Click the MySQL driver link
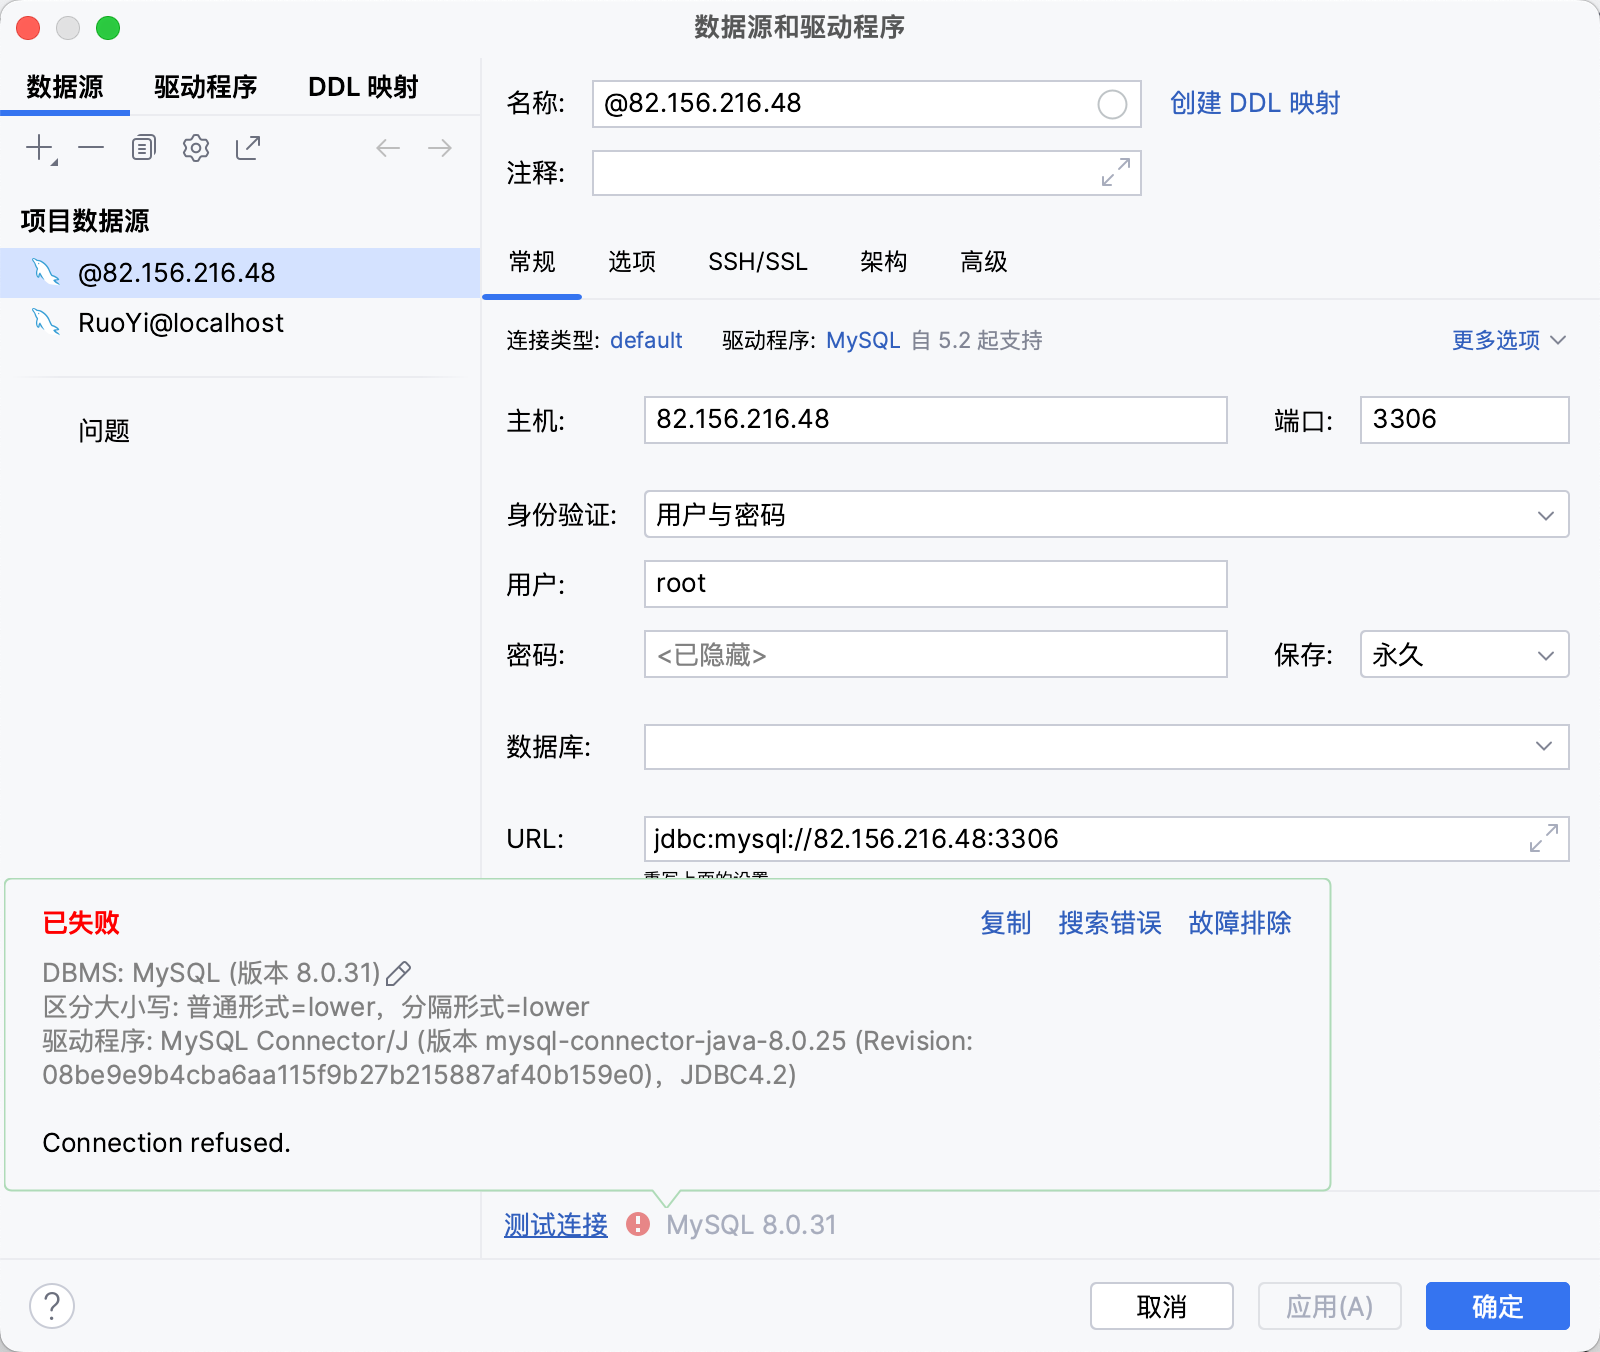Viewport: 1600px width, 1352px height. pyautogui.click(x=863, y=340)
